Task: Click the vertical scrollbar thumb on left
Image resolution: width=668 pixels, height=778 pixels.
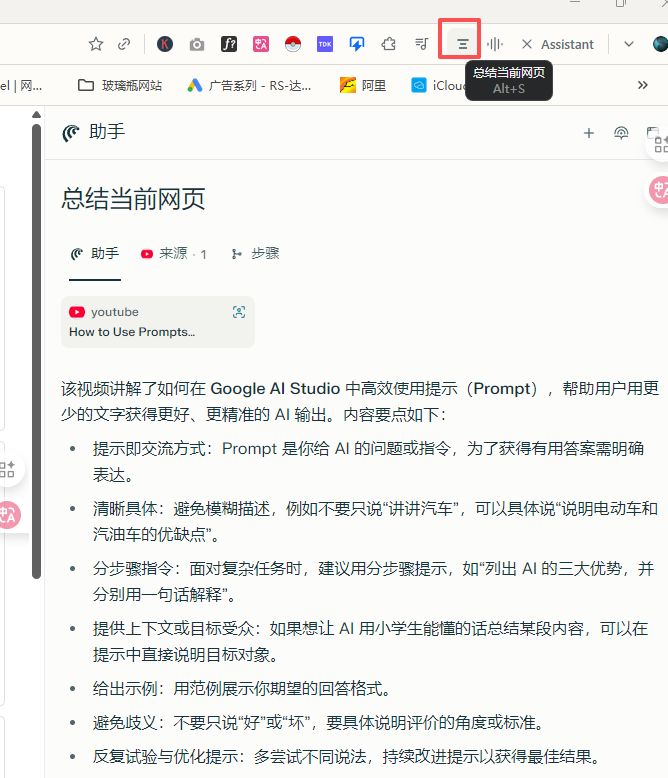Action: point(36,351)
